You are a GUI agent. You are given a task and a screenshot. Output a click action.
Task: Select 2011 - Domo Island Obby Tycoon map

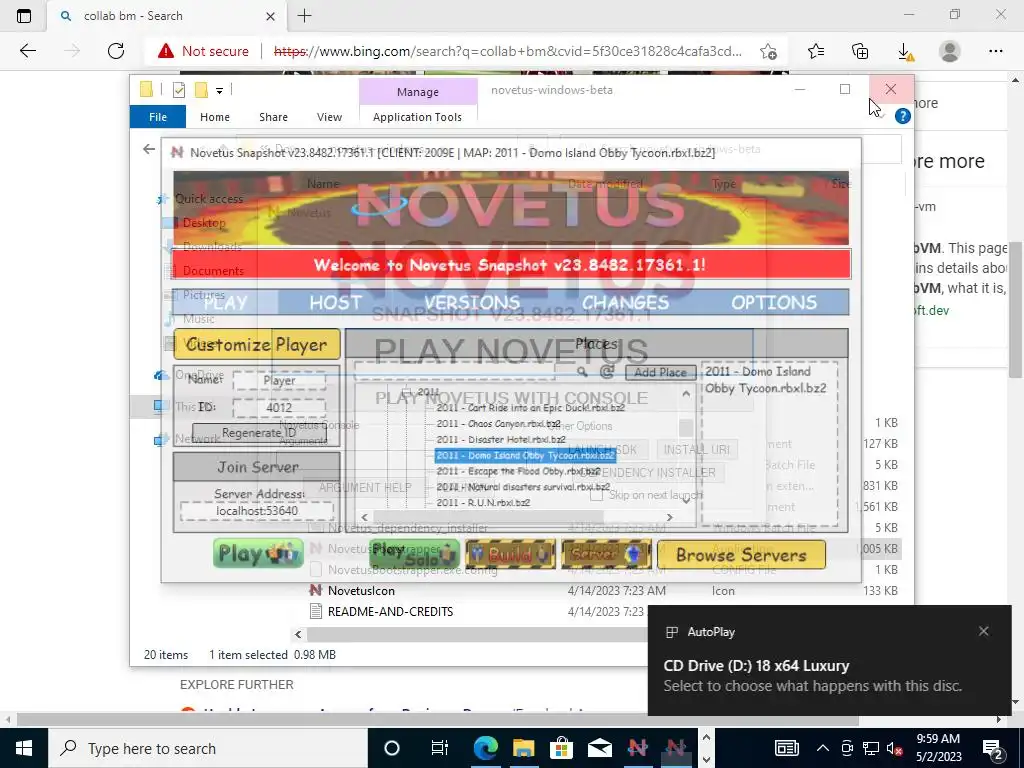tap(525, 455)
